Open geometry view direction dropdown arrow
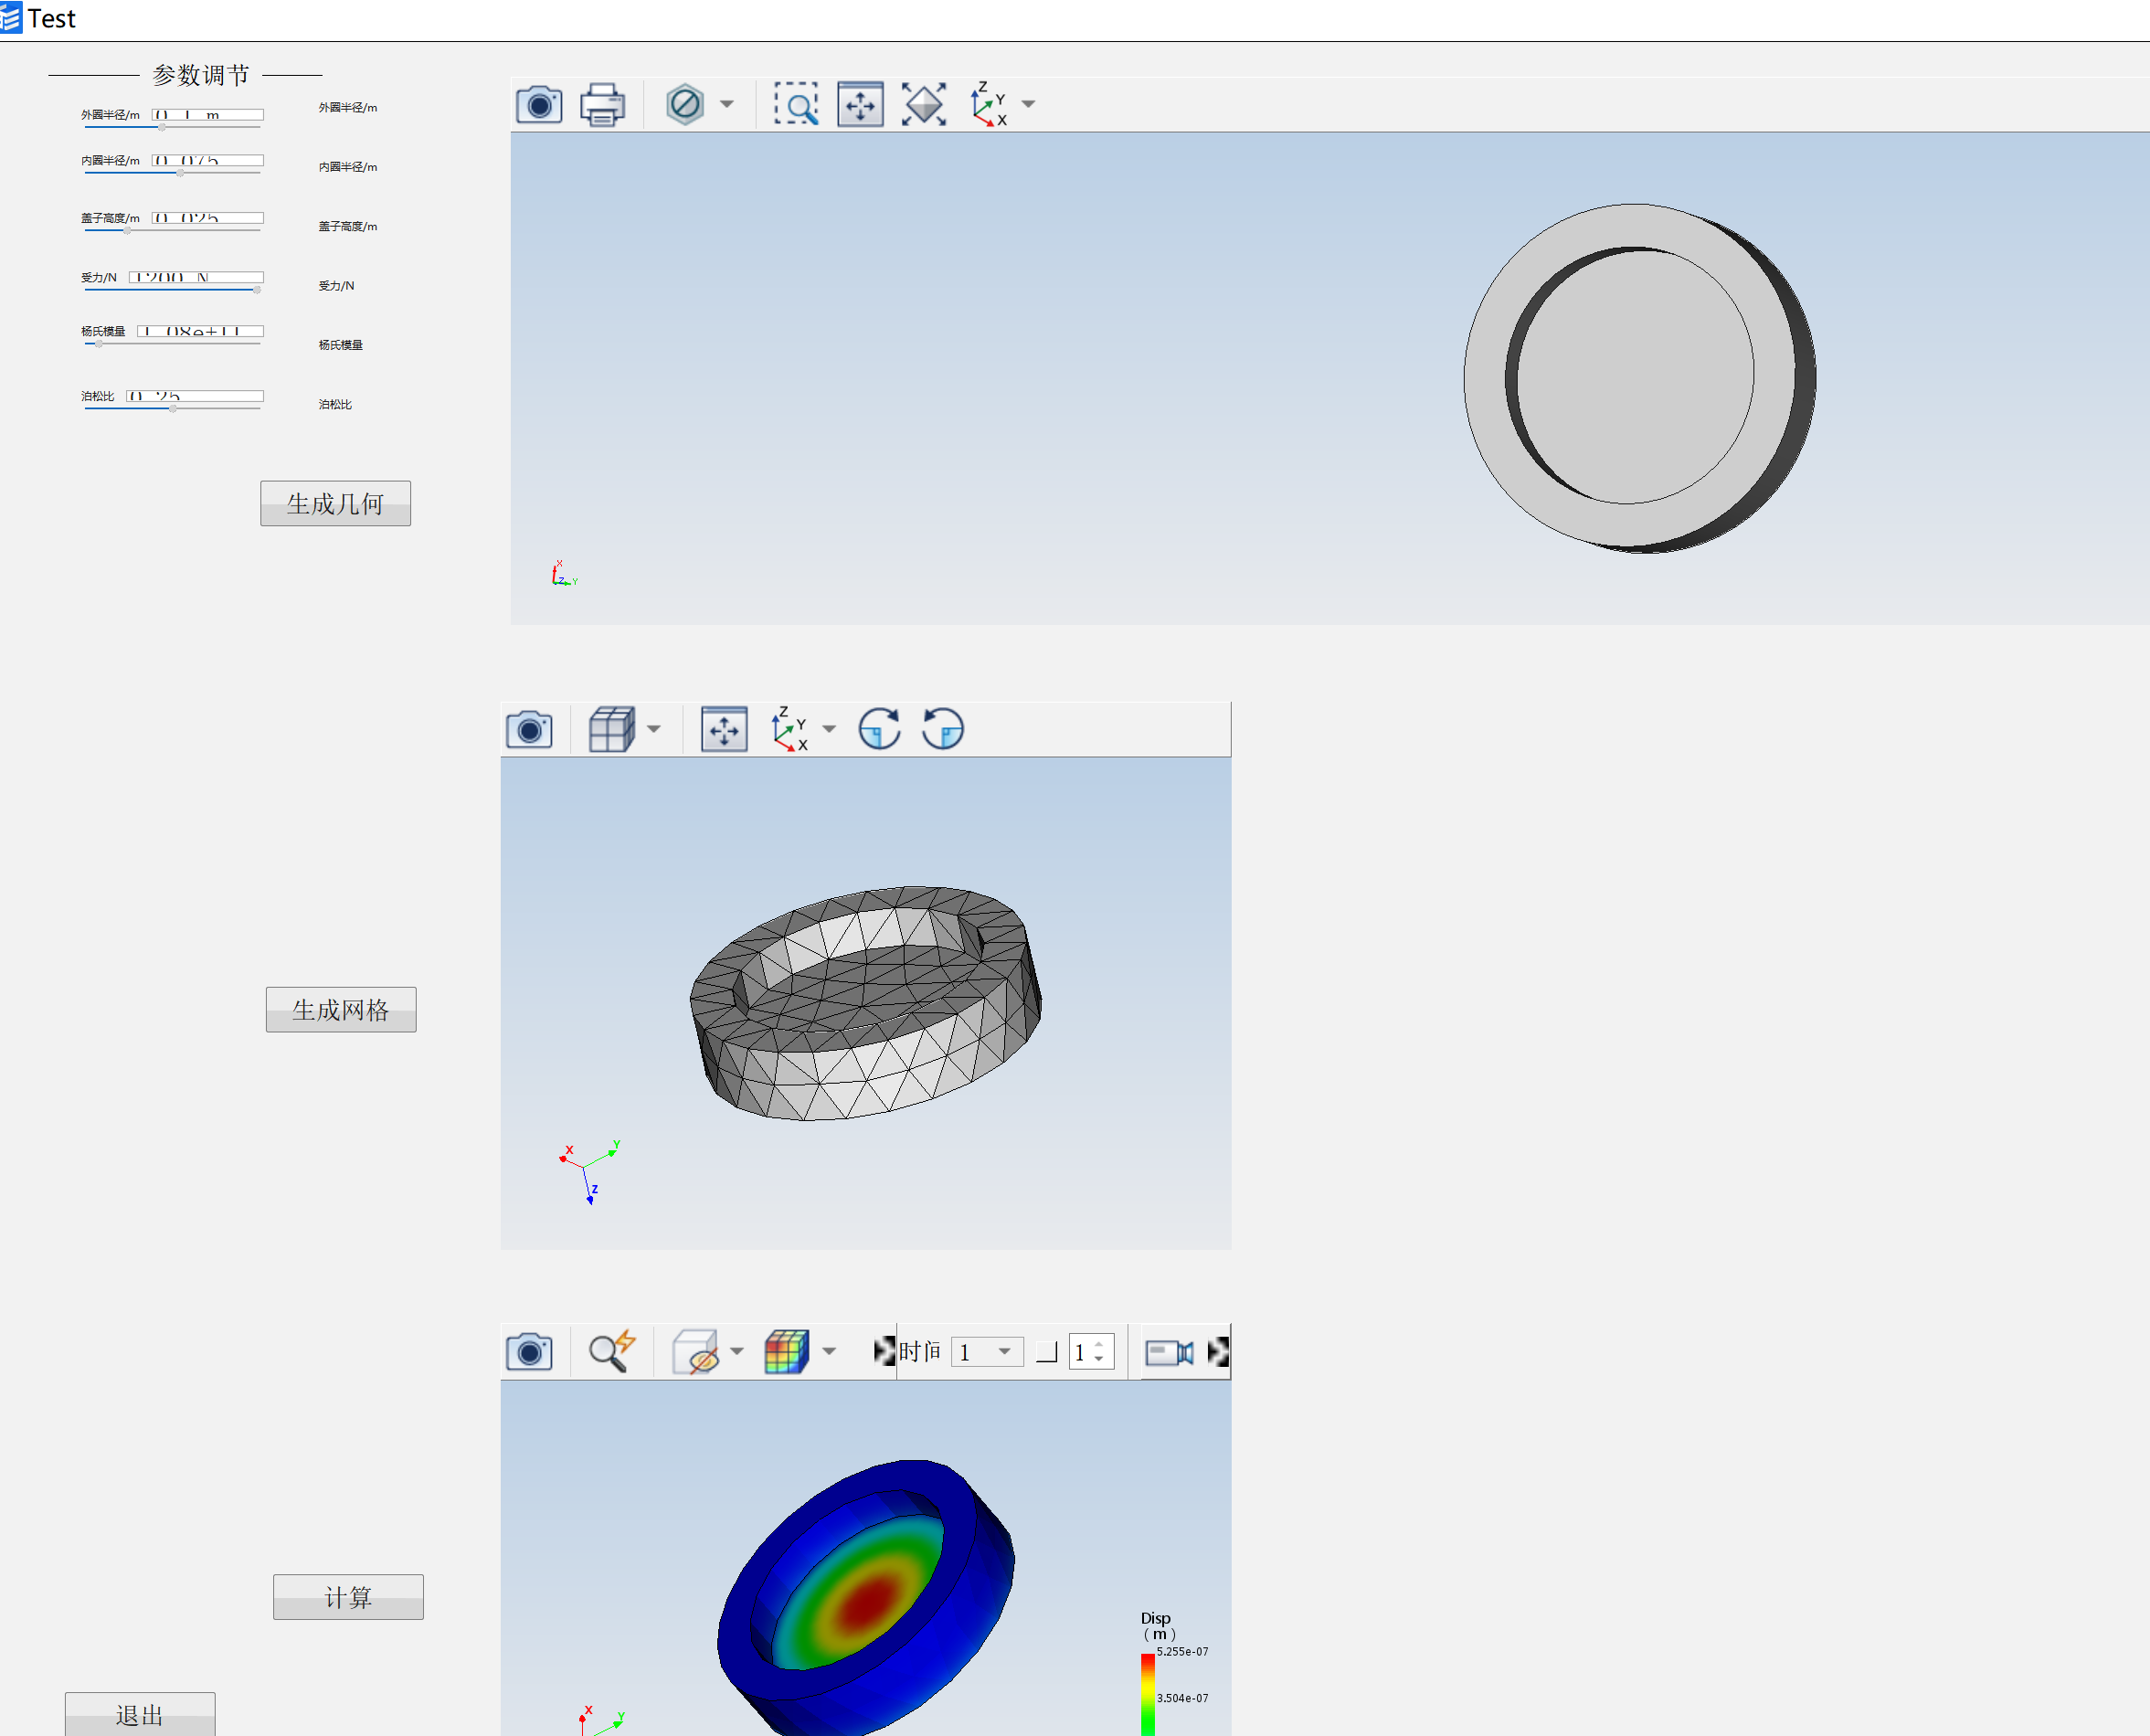Viewport: 2150px width, 1736px height. point(1028,104)
